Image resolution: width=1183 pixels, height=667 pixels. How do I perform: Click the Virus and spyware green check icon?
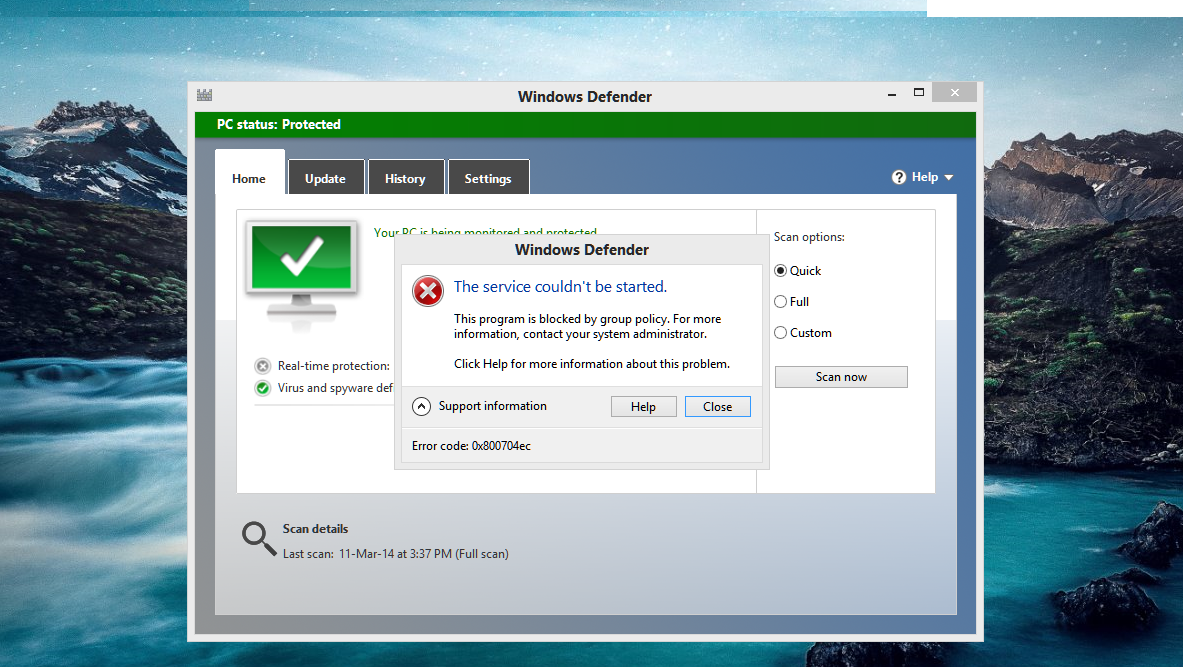tap(263, 388)
